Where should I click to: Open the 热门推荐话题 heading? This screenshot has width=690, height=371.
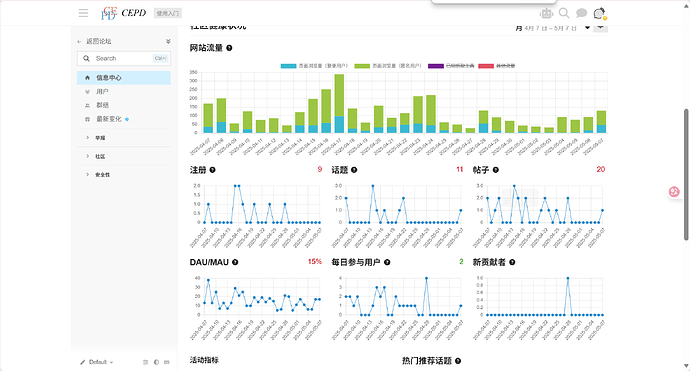tap(427, 361)
